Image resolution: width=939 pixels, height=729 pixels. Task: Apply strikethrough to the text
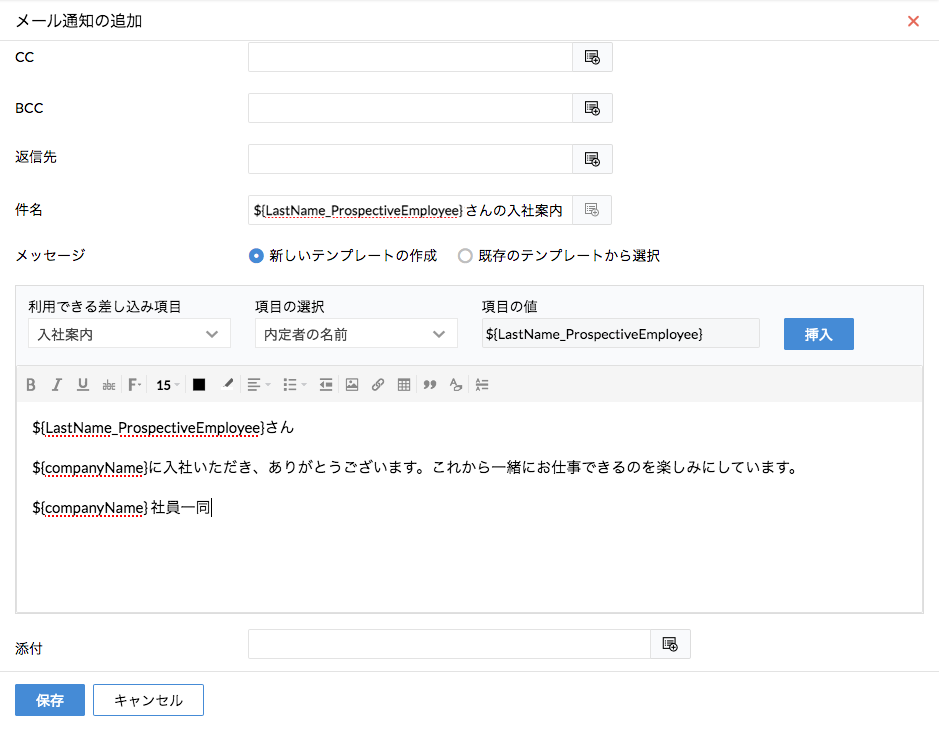pos(109,385)
